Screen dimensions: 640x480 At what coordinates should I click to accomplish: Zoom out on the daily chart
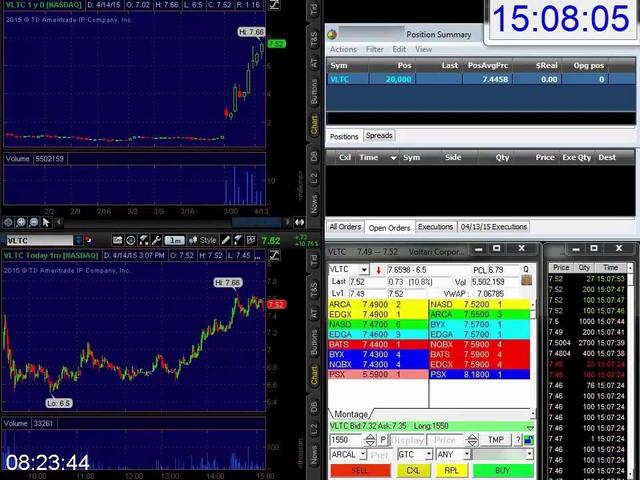point(34,222)
